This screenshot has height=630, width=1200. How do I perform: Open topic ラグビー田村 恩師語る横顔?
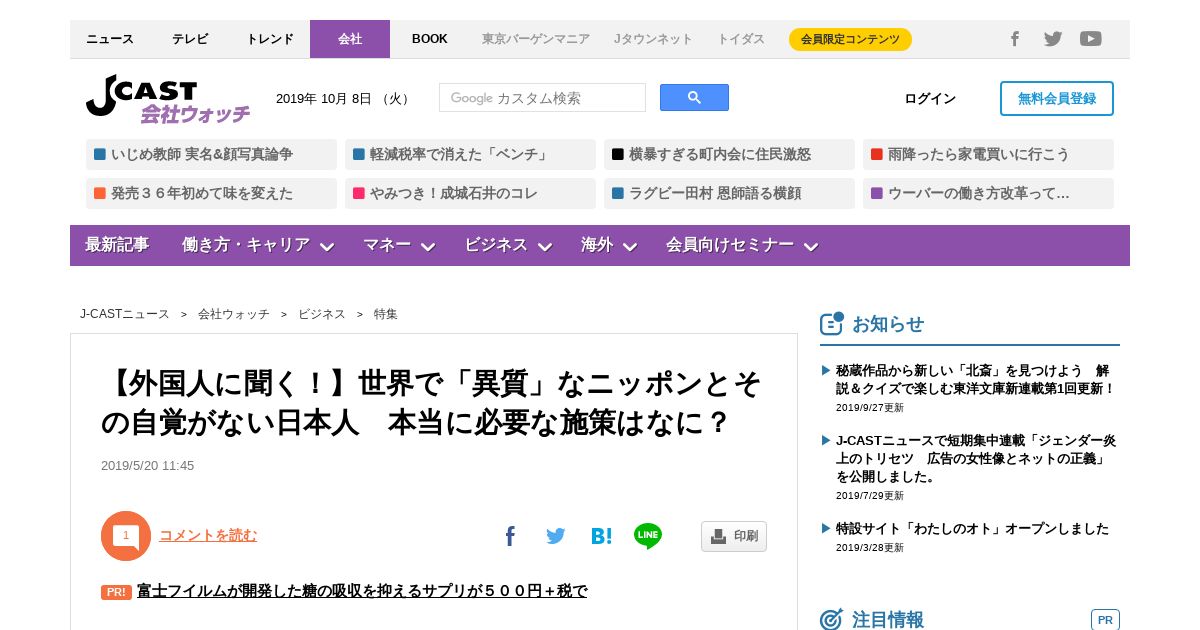(729, 193)
